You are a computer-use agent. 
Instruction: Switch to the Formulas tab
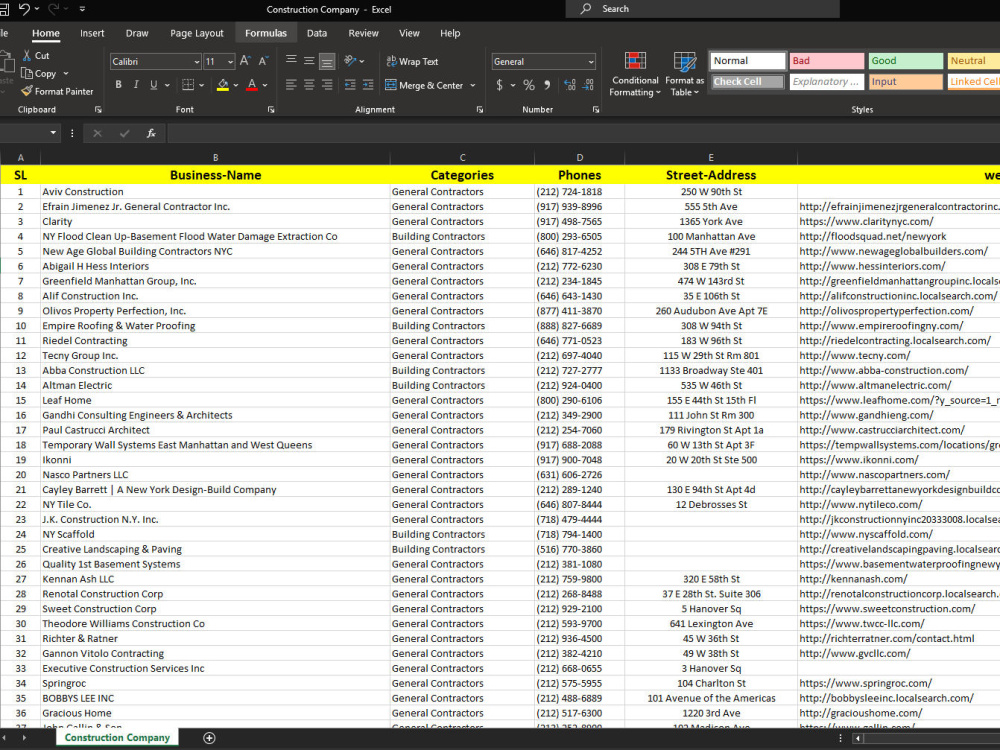coord(266,33)
